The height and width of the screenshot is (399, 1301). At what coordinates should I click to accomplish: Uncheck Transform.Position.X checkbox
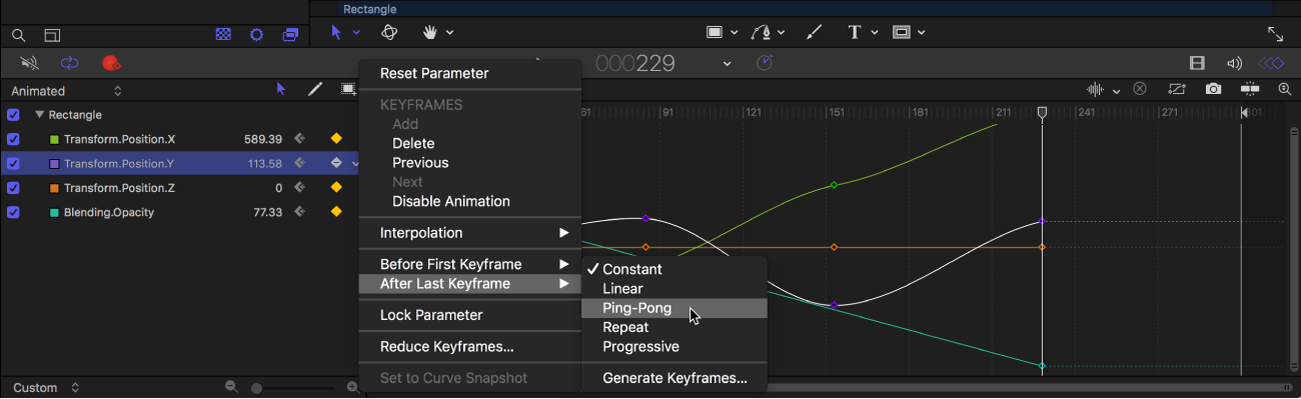tap(13, 139)
